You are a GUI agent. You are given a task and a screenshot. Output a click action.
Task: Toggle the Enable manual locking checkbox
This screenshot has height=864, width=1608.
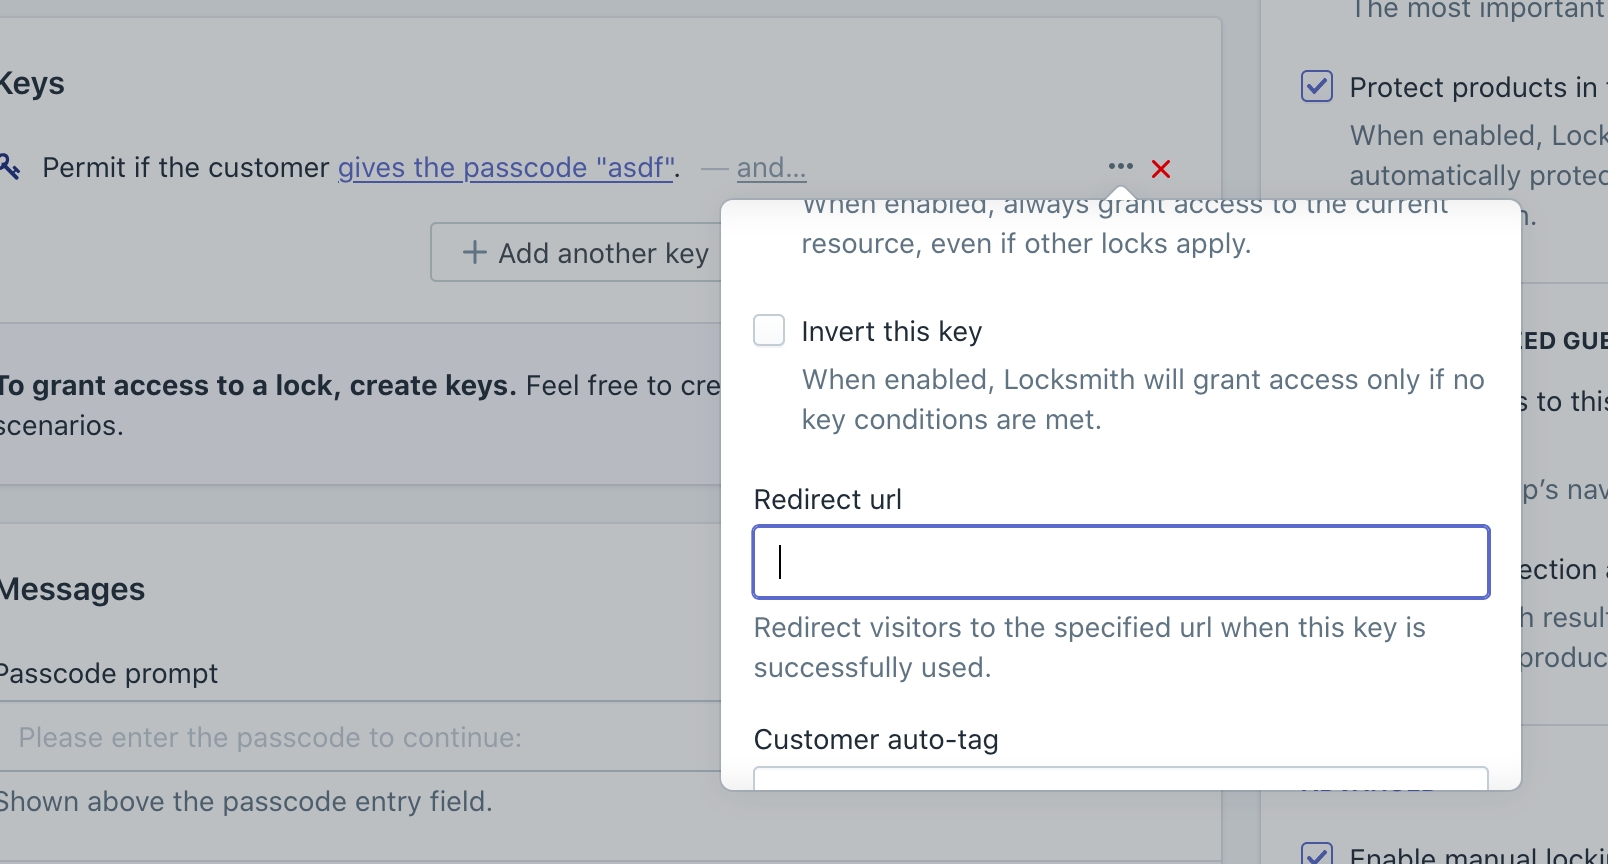coord(1317,853)
